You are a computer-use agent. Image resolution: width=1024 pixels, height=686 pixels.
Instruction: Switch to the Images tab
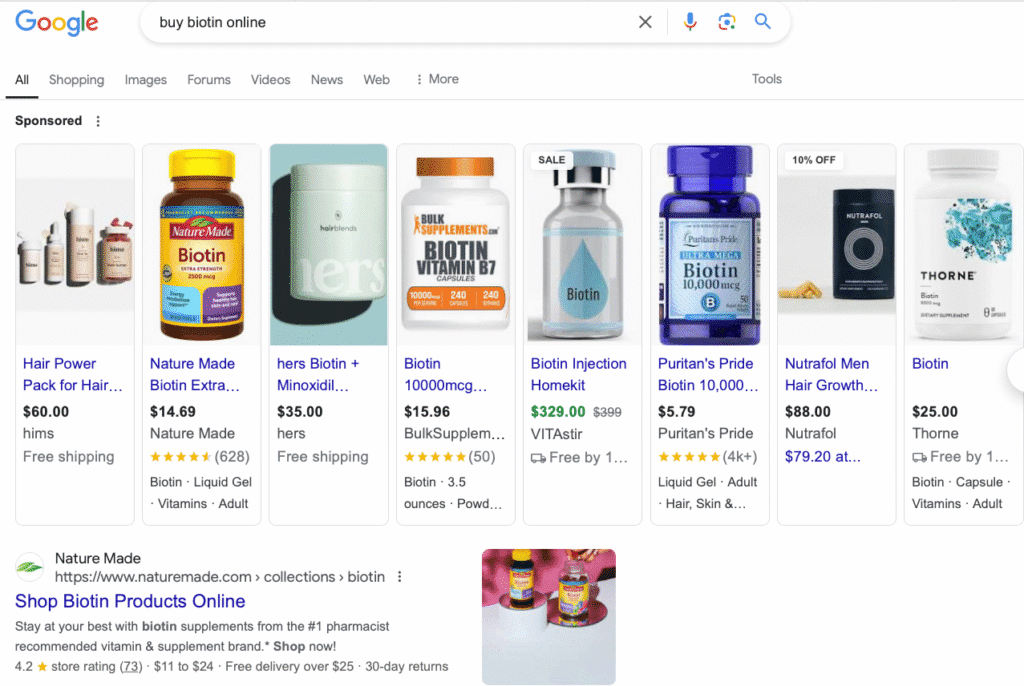(145, 80)
